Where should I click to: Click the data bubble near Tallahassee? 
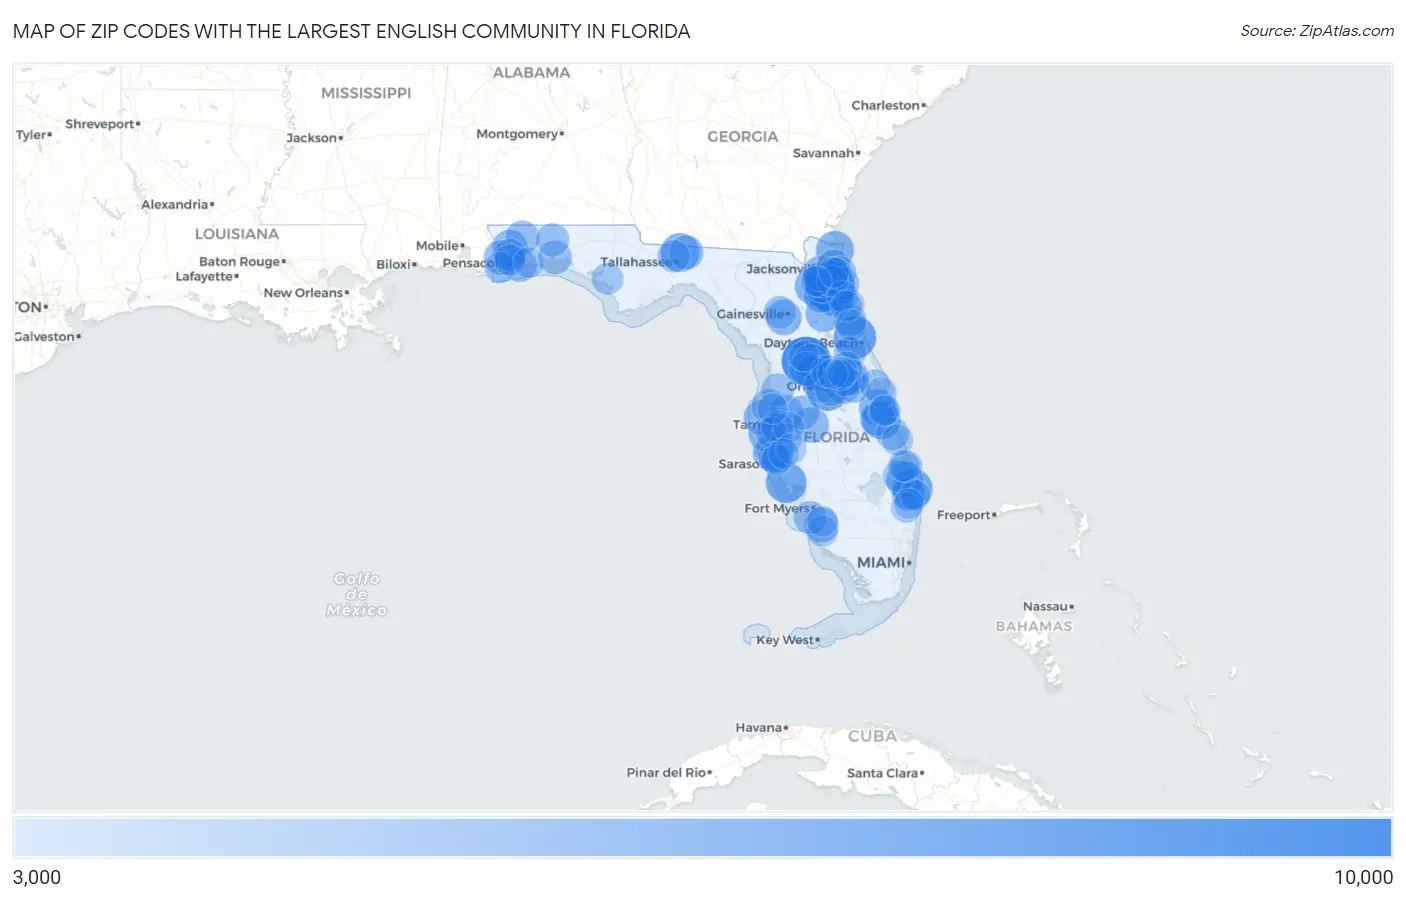[680, 252]
